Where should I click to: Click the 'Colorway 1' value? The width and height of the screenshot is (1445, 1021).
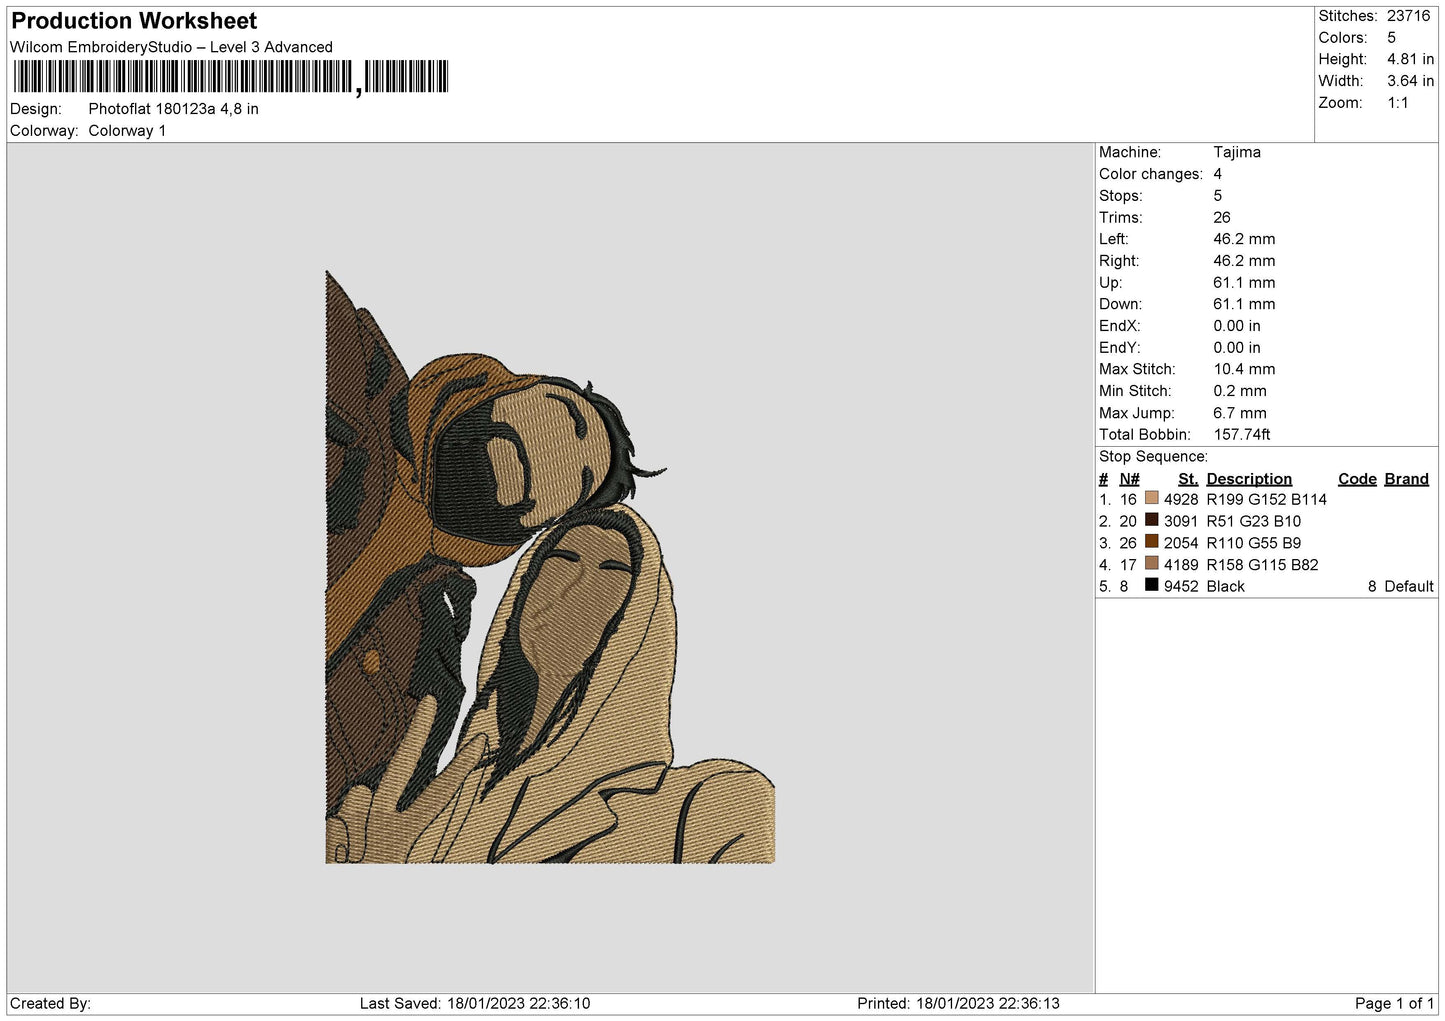127,131
